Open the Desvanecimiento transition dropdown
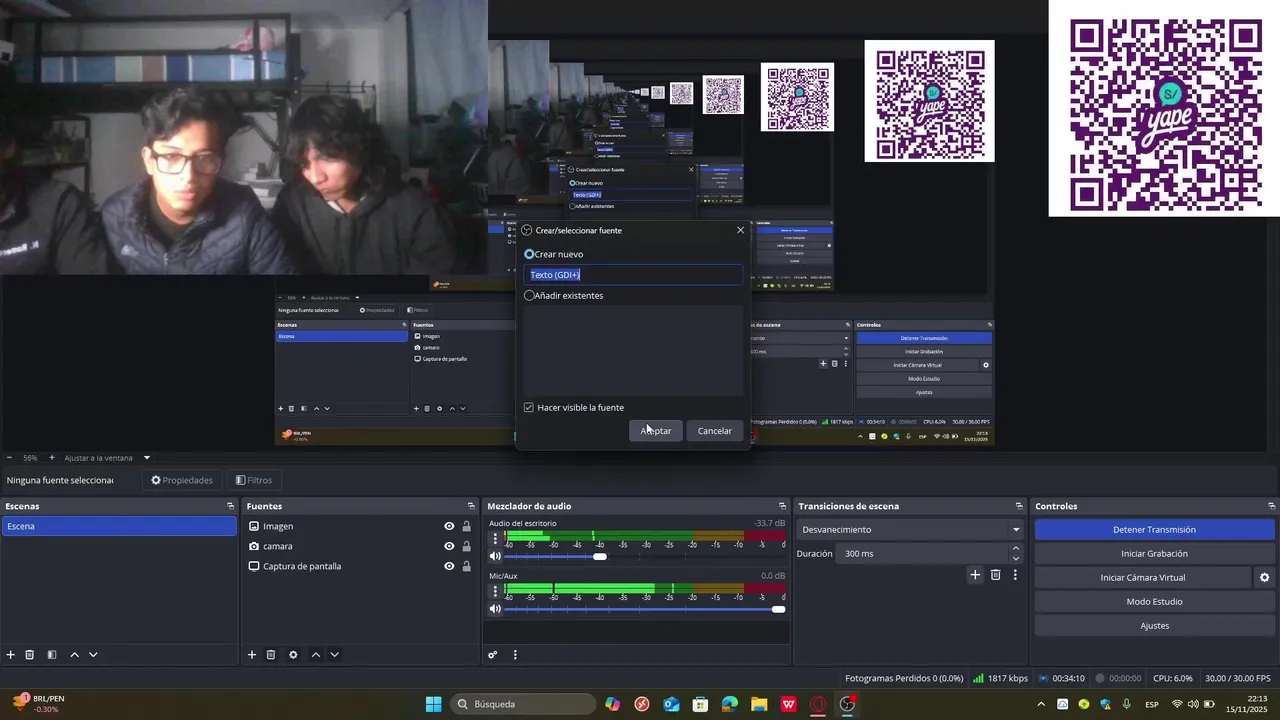Image resolution: width=1280 pixels, height=720 pixels. tap(911, 530)
